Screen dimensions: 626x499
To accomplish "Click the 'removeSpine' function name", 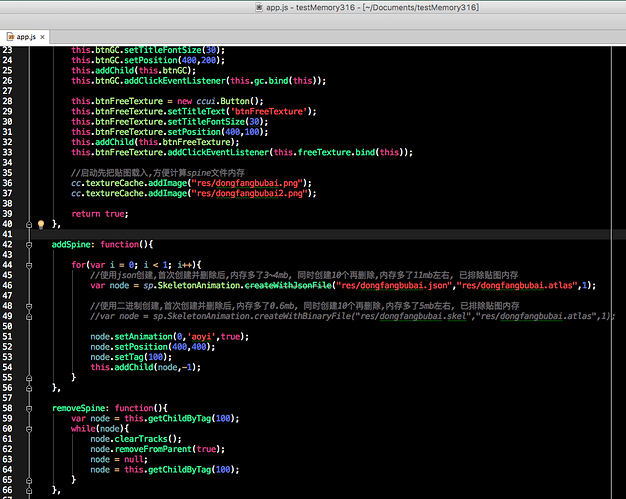I will click(x=79, y=408).
